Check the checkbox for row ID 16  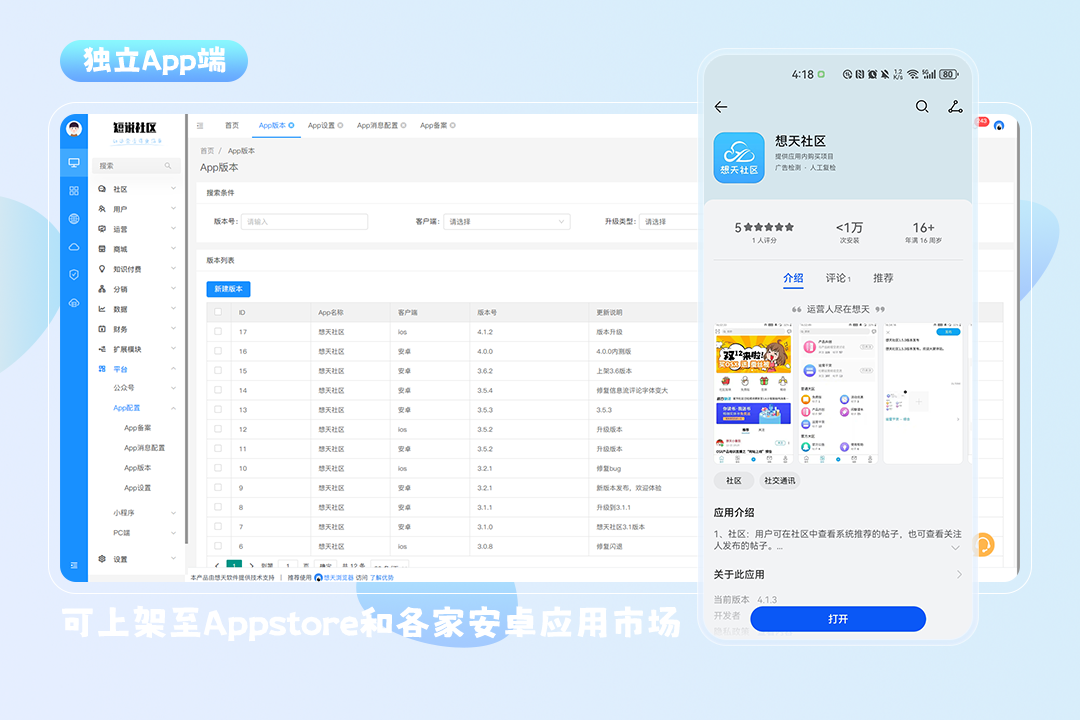click(218, 351)
